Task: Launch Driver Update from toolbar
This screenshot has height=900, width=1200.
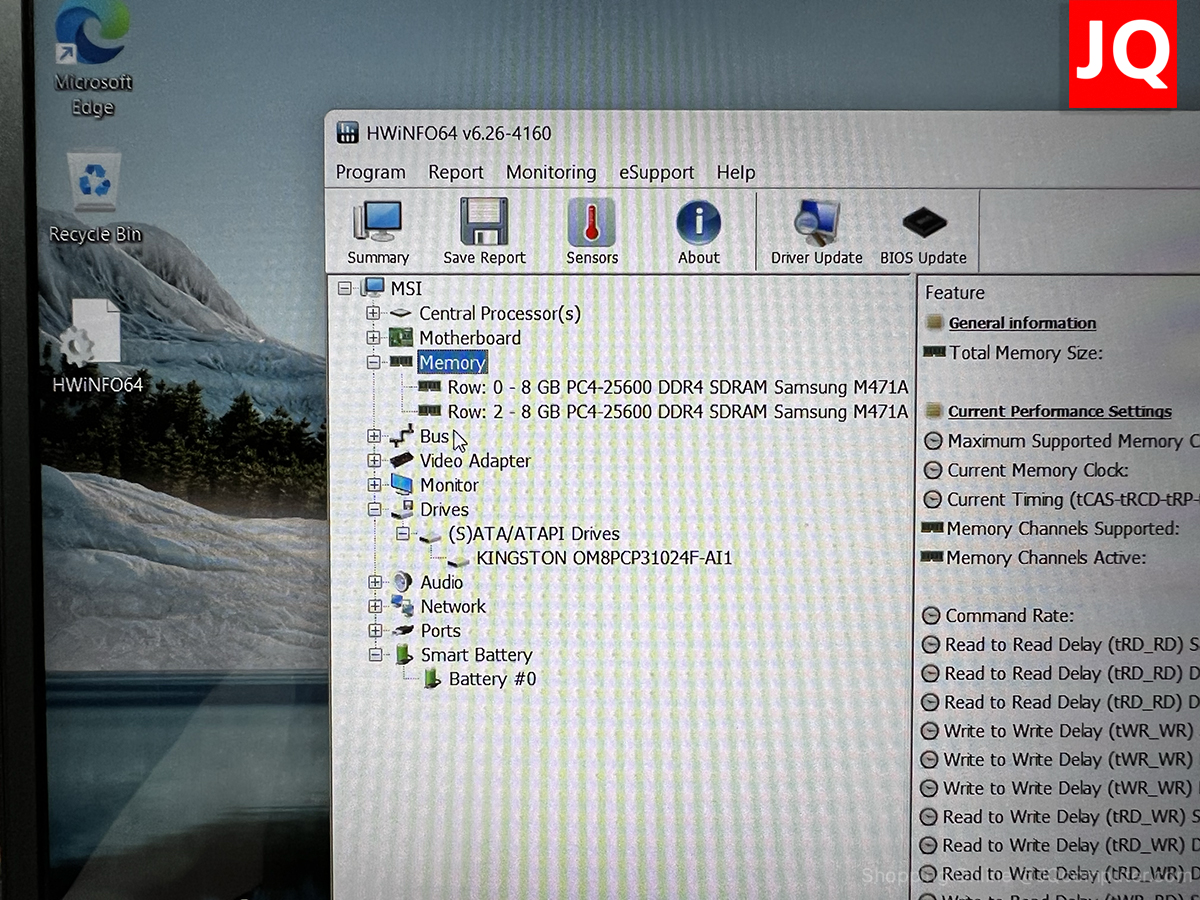Action: tap(816, 232)
